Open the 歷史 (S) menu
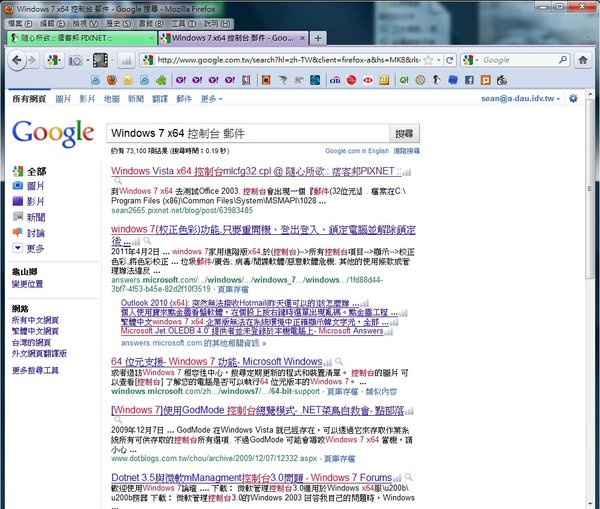Viewport: 600px width, 509px height. coord(118,24)
